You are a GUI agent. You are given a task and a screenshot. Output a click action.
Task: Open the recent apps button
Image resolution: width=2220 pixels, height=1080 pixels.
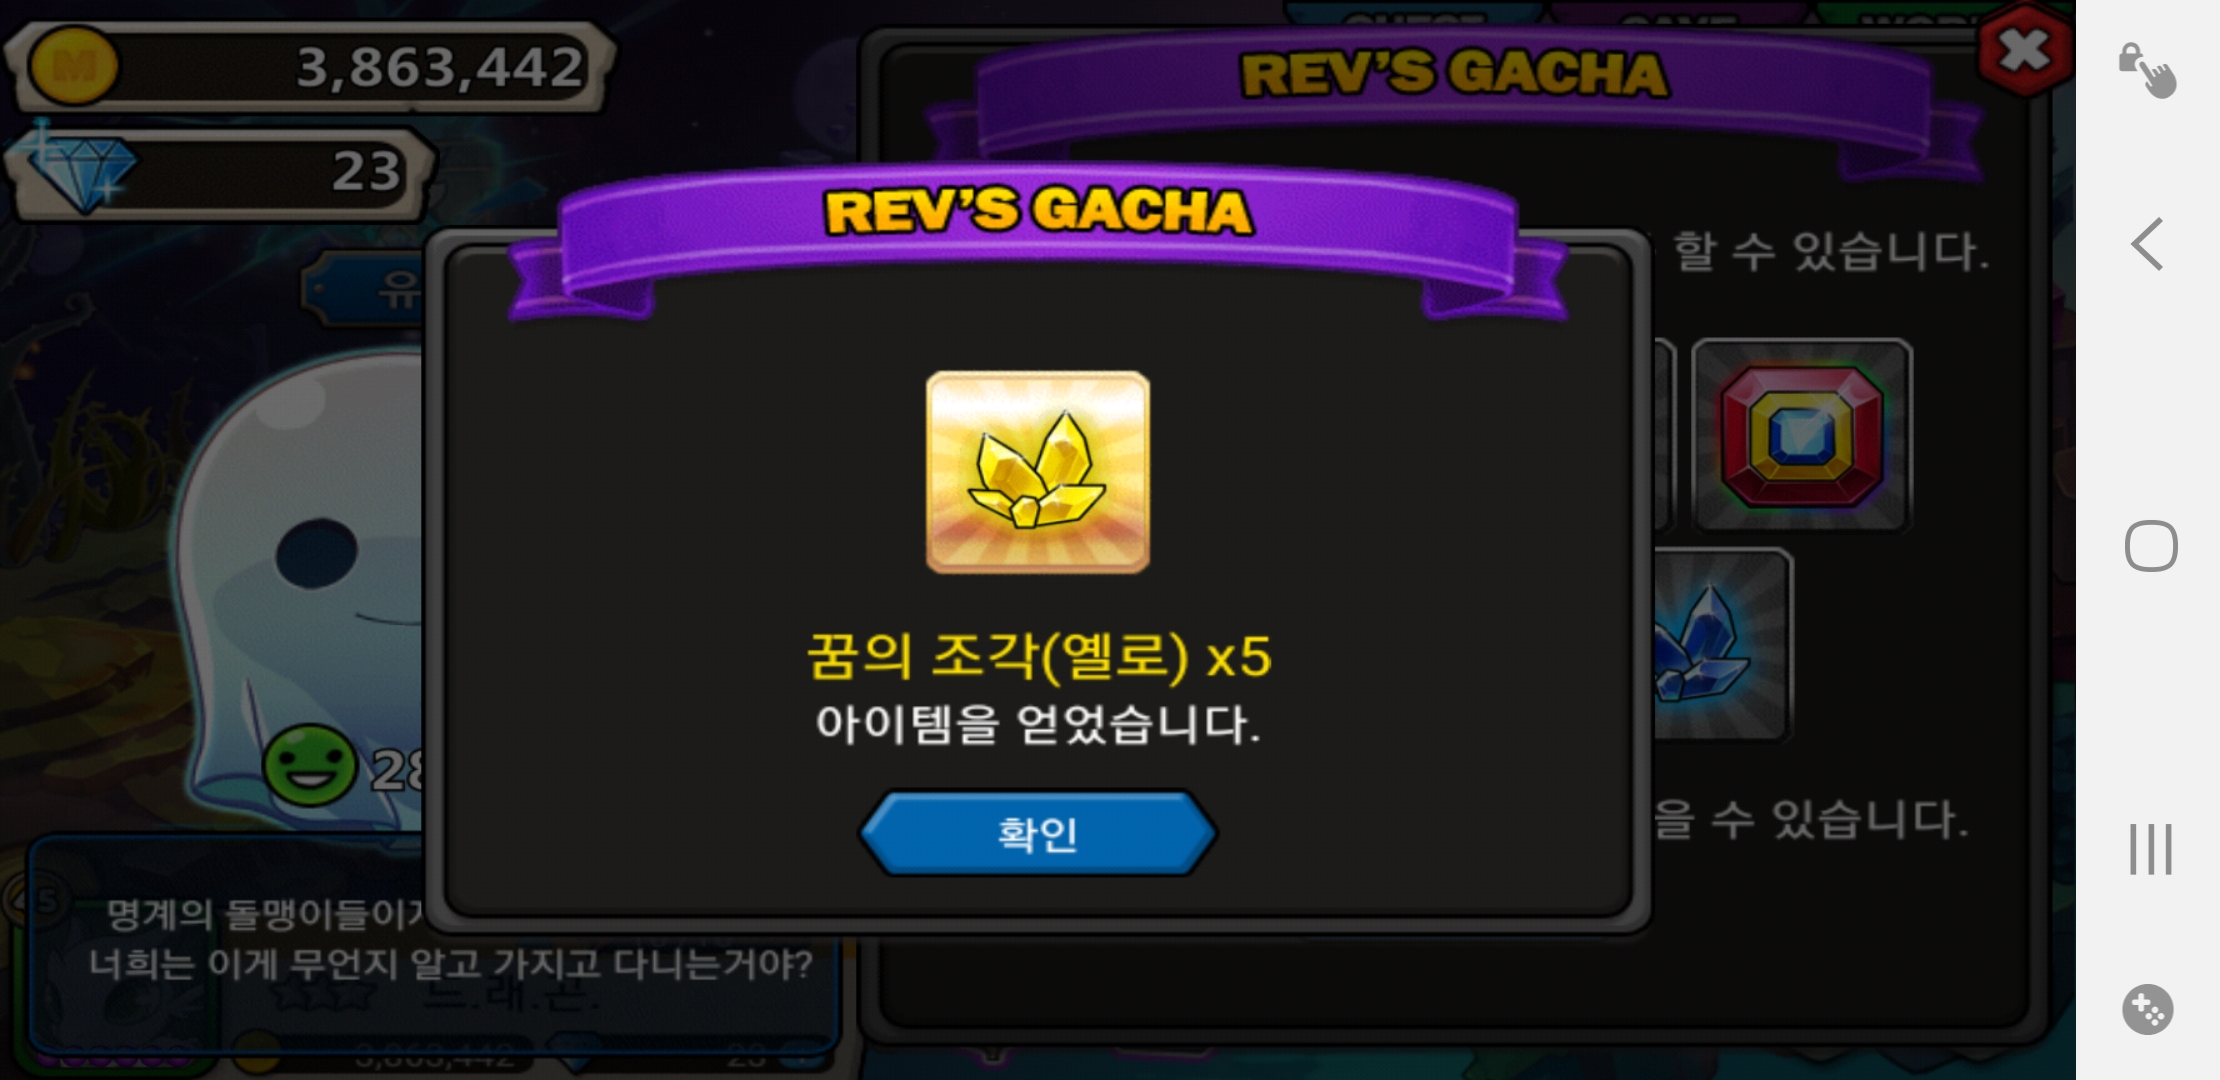click(x=2150, y=849)
